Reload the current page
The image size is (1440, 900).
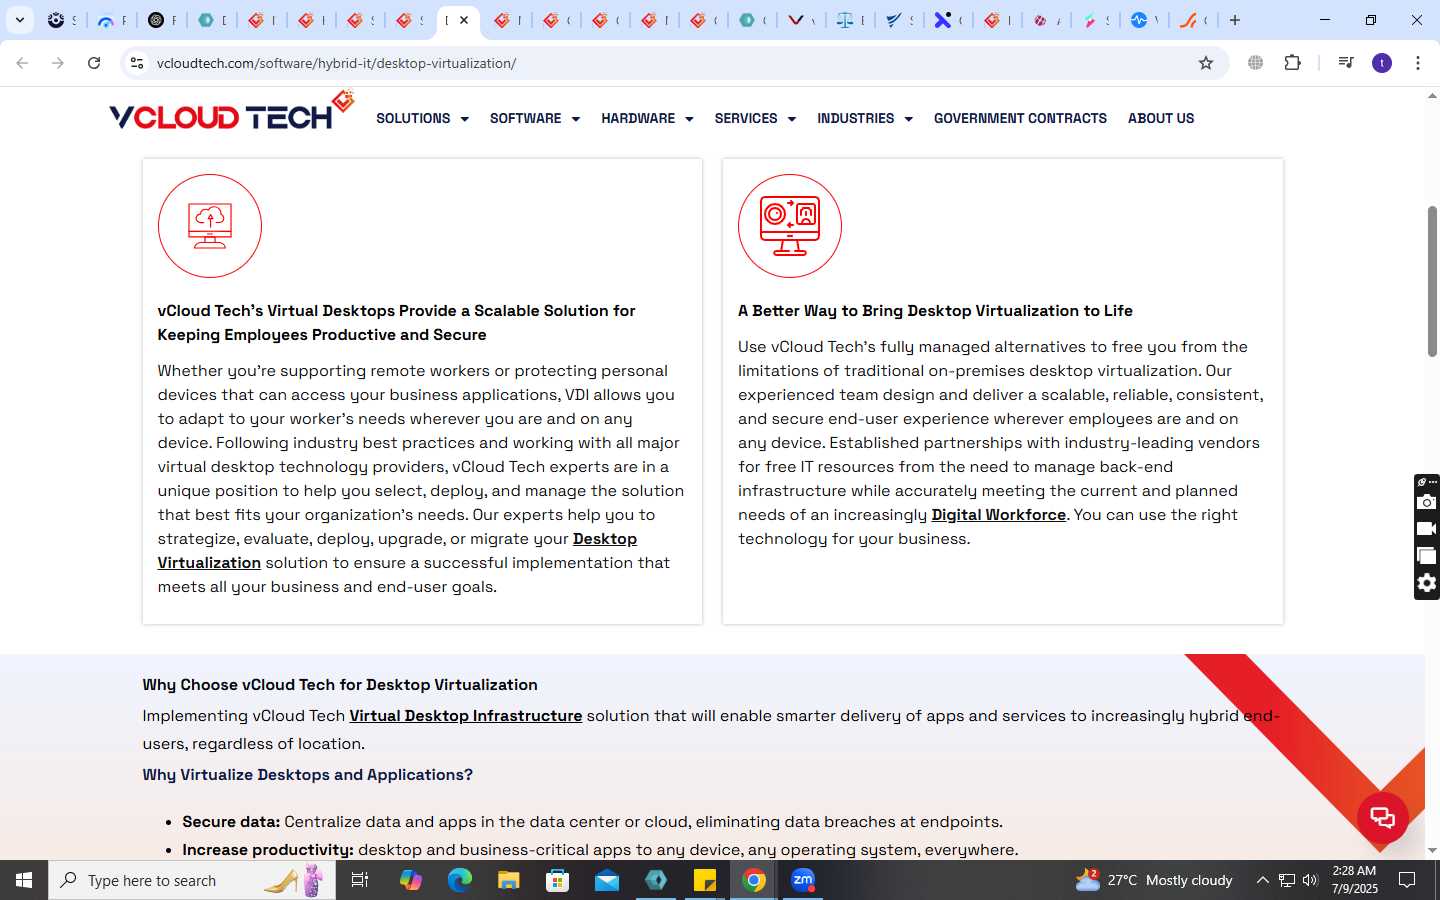(94, 63)
